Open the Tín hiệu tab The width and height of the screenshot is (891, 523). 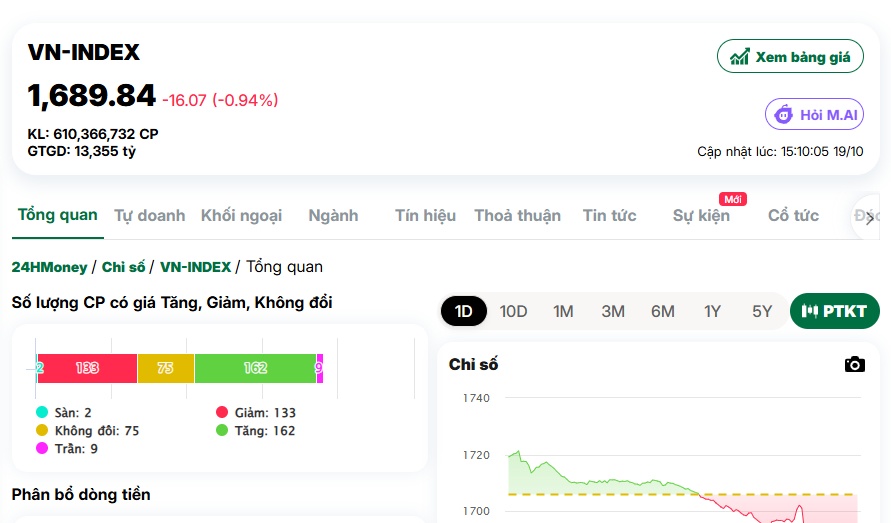click(x=426, y=215)
